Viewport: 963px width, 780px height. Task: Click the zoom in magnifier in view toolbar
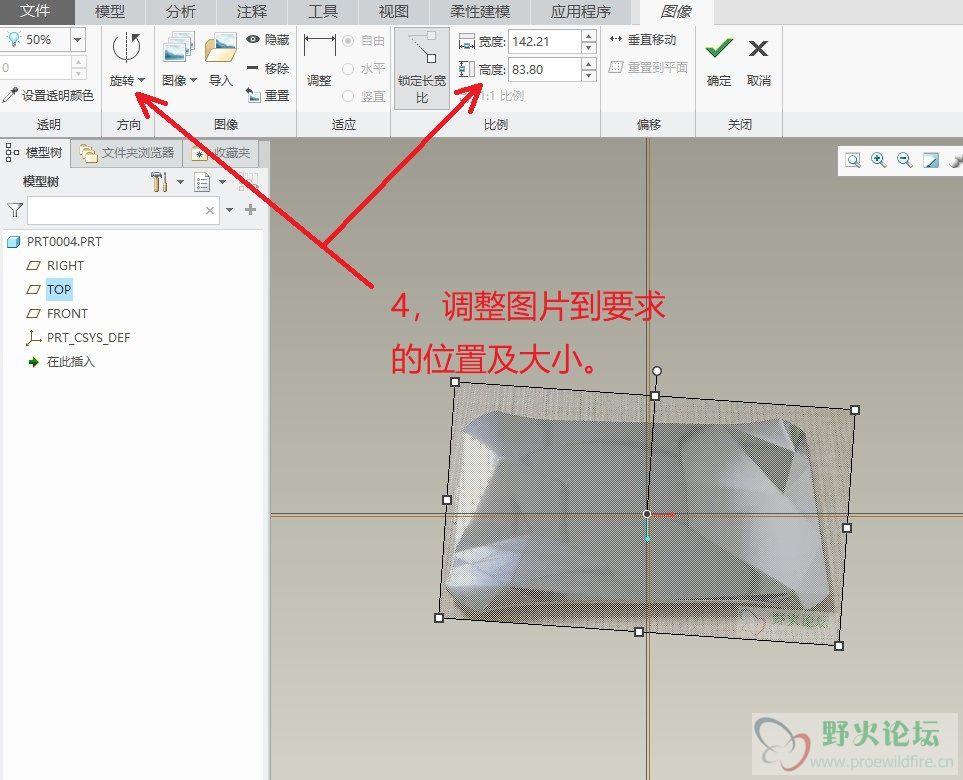click(x=879, y=160)
